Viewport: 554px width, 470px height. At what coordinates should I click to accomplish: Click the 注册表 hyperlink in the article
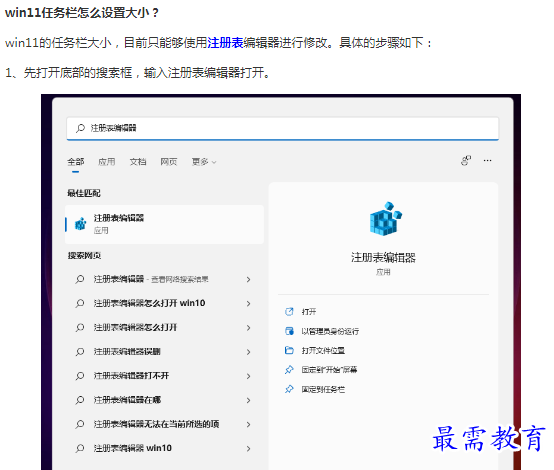tap(225, 43)
